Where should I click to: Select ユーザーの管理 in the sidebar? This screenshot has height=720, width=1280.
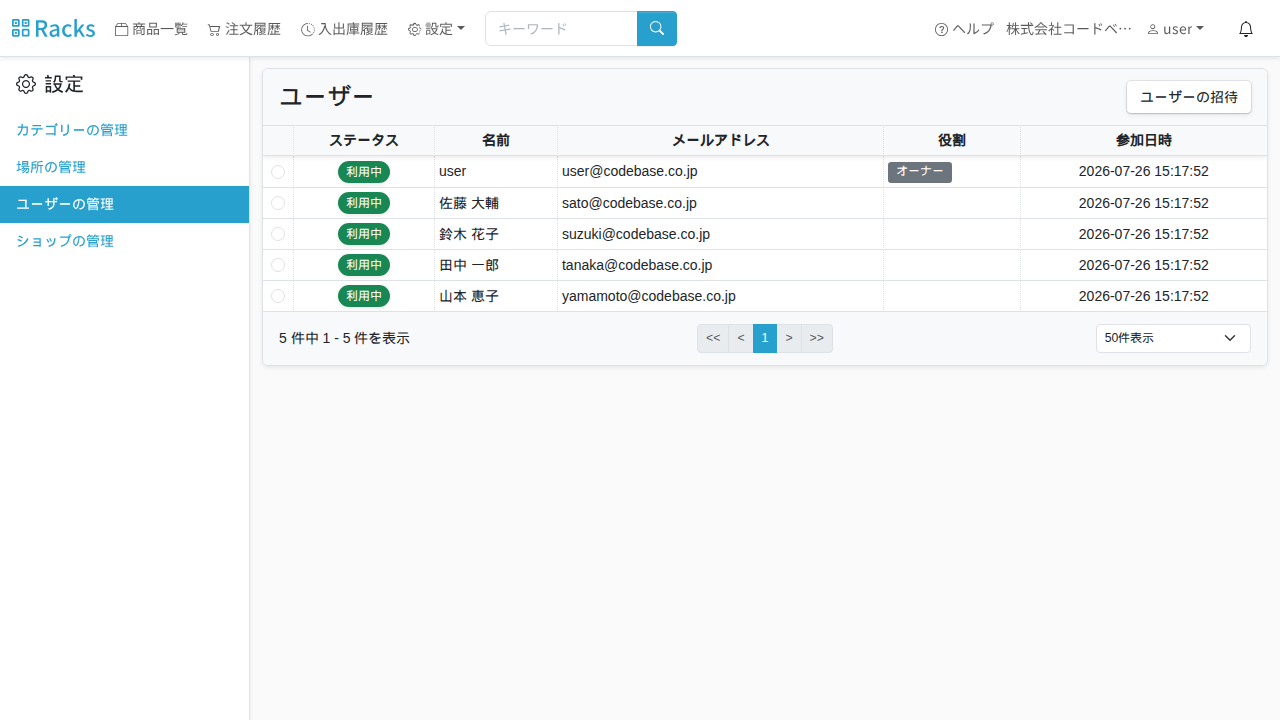tap(124, 204)
